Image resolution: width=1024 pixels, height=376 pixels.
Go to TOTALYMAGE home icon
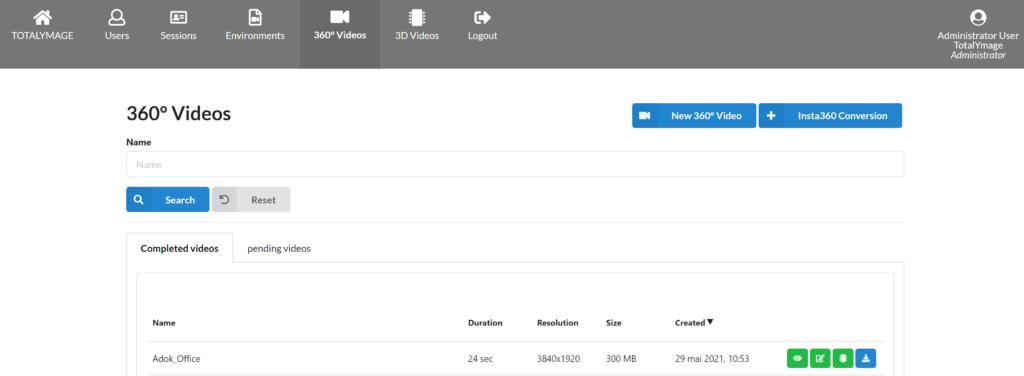pos(42,17)
